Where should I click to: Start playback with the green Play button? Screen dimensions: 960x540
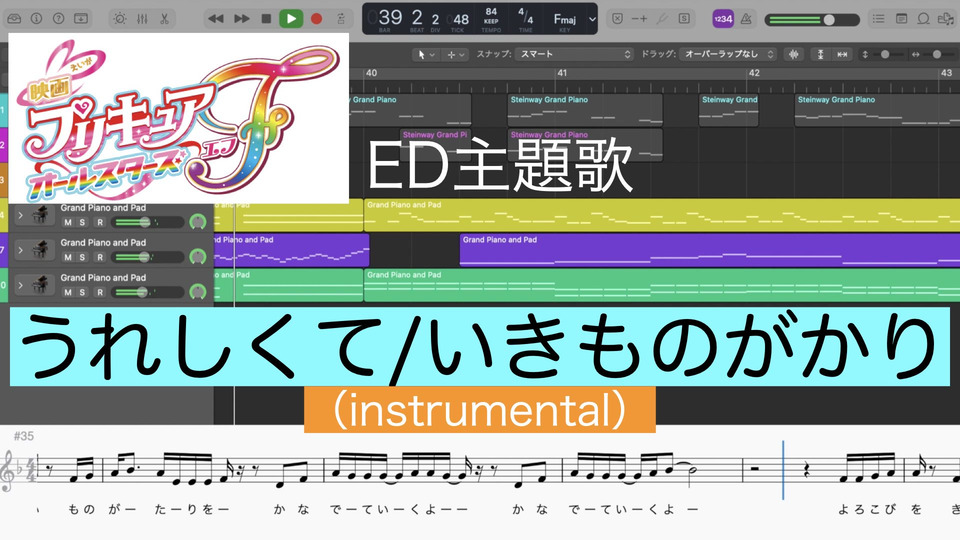[x=291, y=19]
